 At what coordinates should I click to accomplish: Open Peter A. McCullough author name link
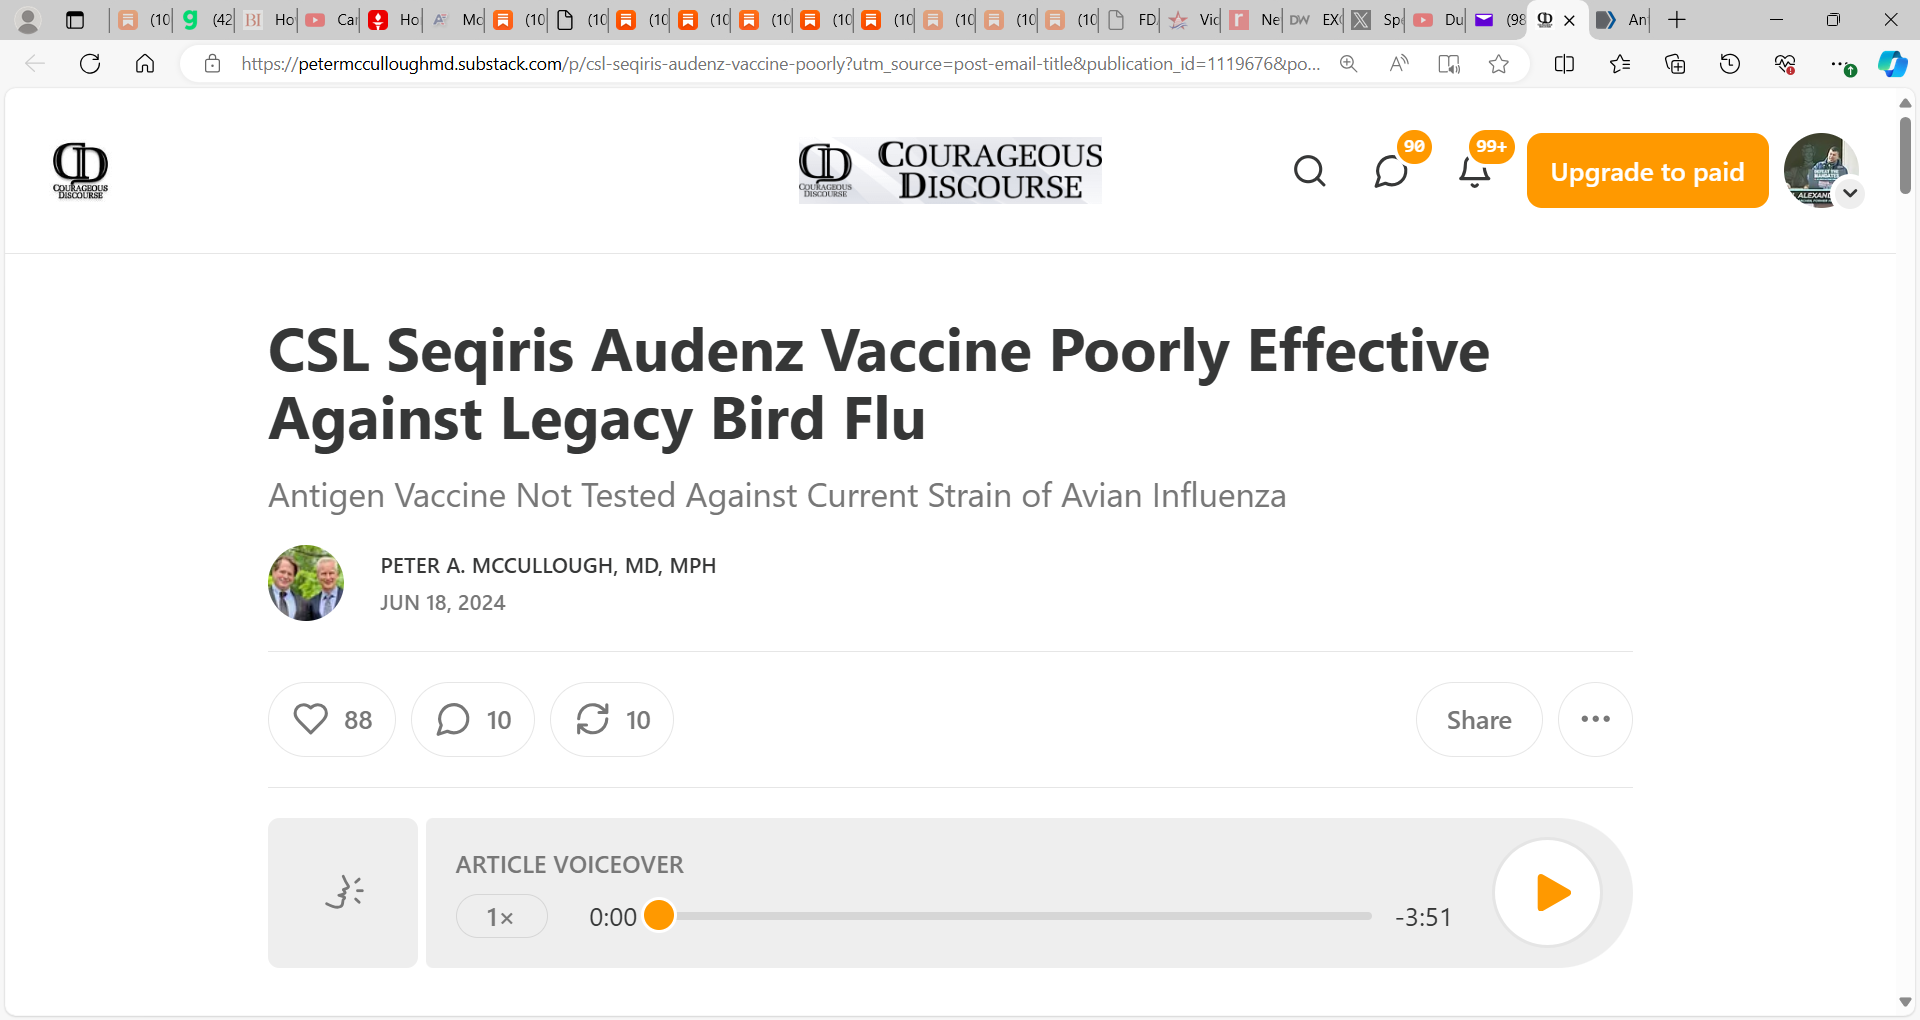tap(548, 566)
